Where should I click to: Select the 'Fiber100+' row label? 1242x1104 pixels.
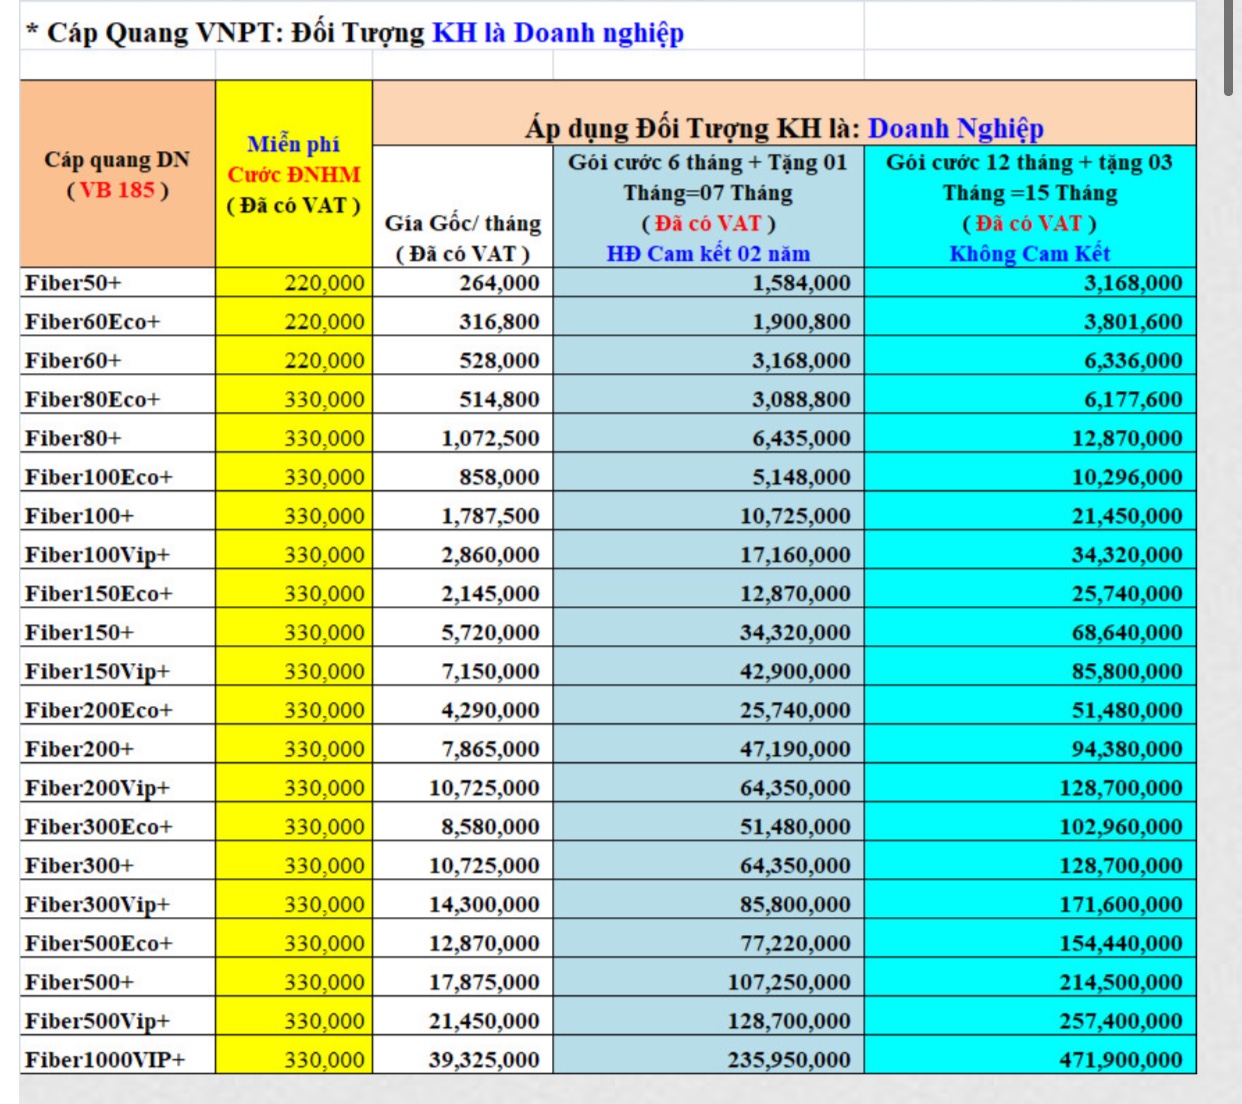click(79, 517)
